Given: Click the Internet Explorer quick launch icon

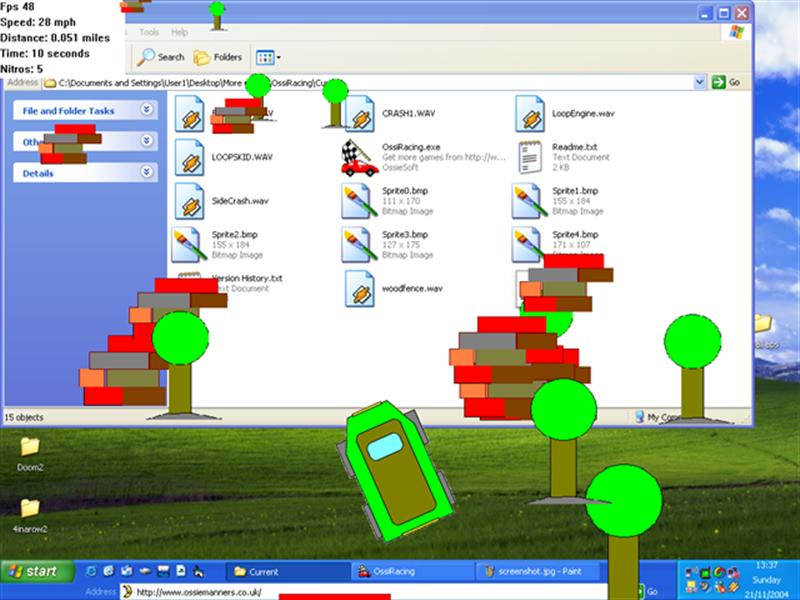Looking at the screenshot, I should 91,571.
